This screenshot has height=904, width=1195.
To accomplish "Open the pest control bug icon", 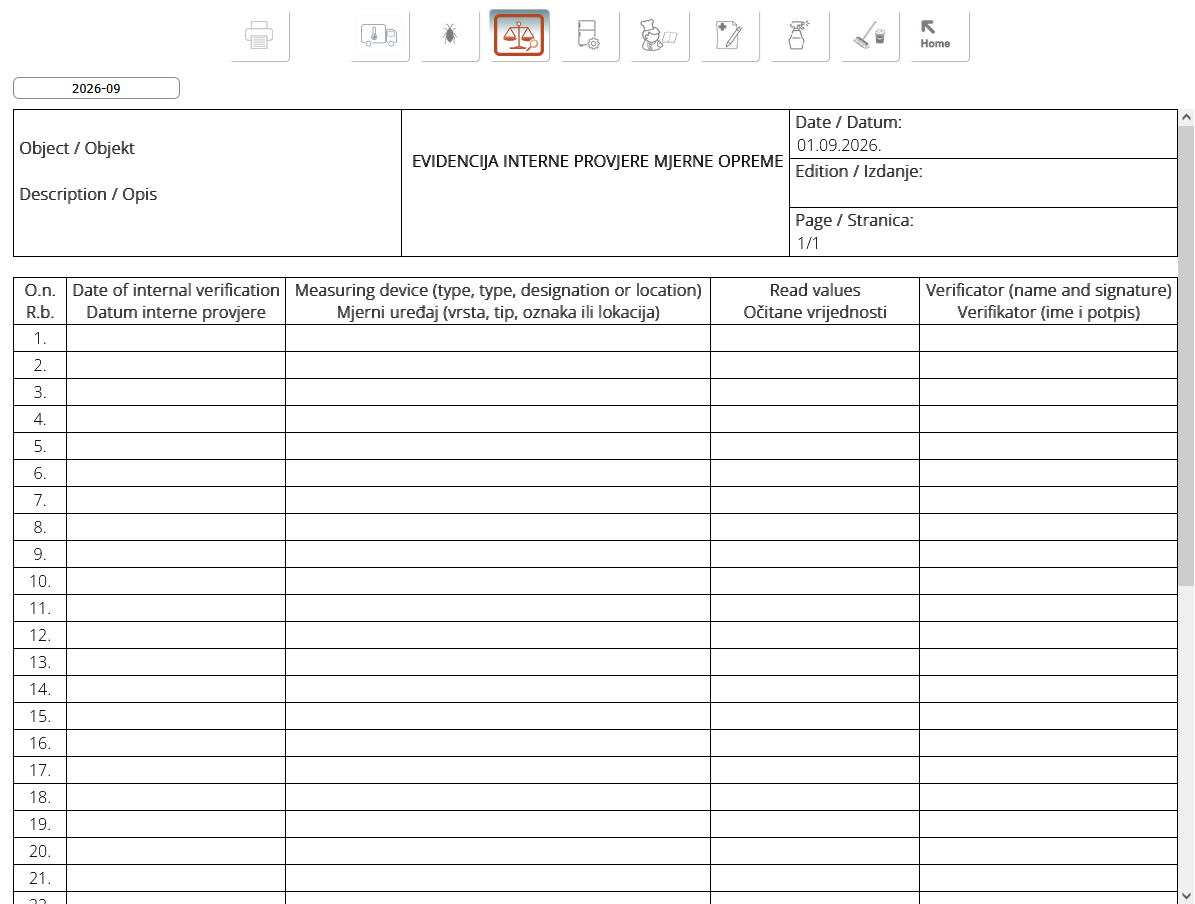I will click(x=450, y=36).
